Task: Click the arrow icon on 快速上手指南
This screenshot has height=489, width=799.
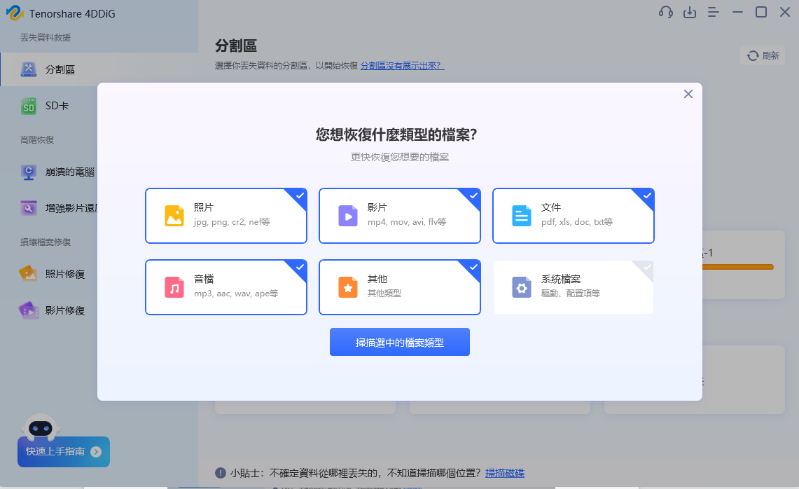Action: coord(96,451)
